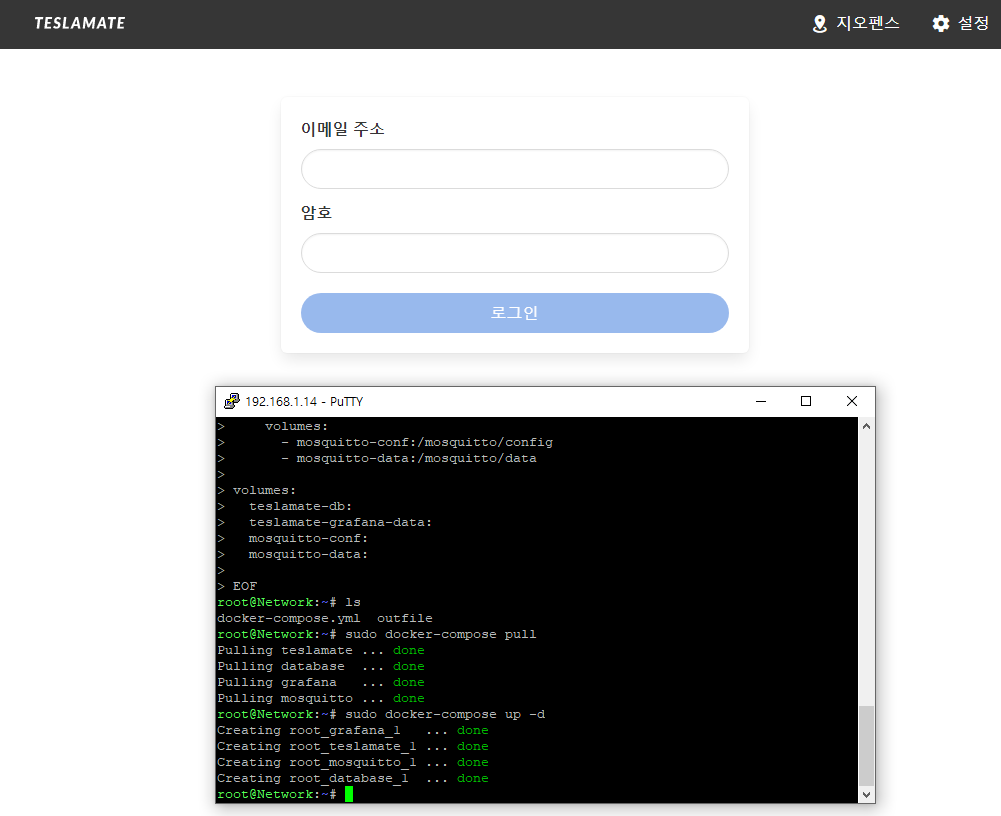Click the TeslaMate logo in the header
This screenshot has height=816, width=1001.
(x=80, y=24)
